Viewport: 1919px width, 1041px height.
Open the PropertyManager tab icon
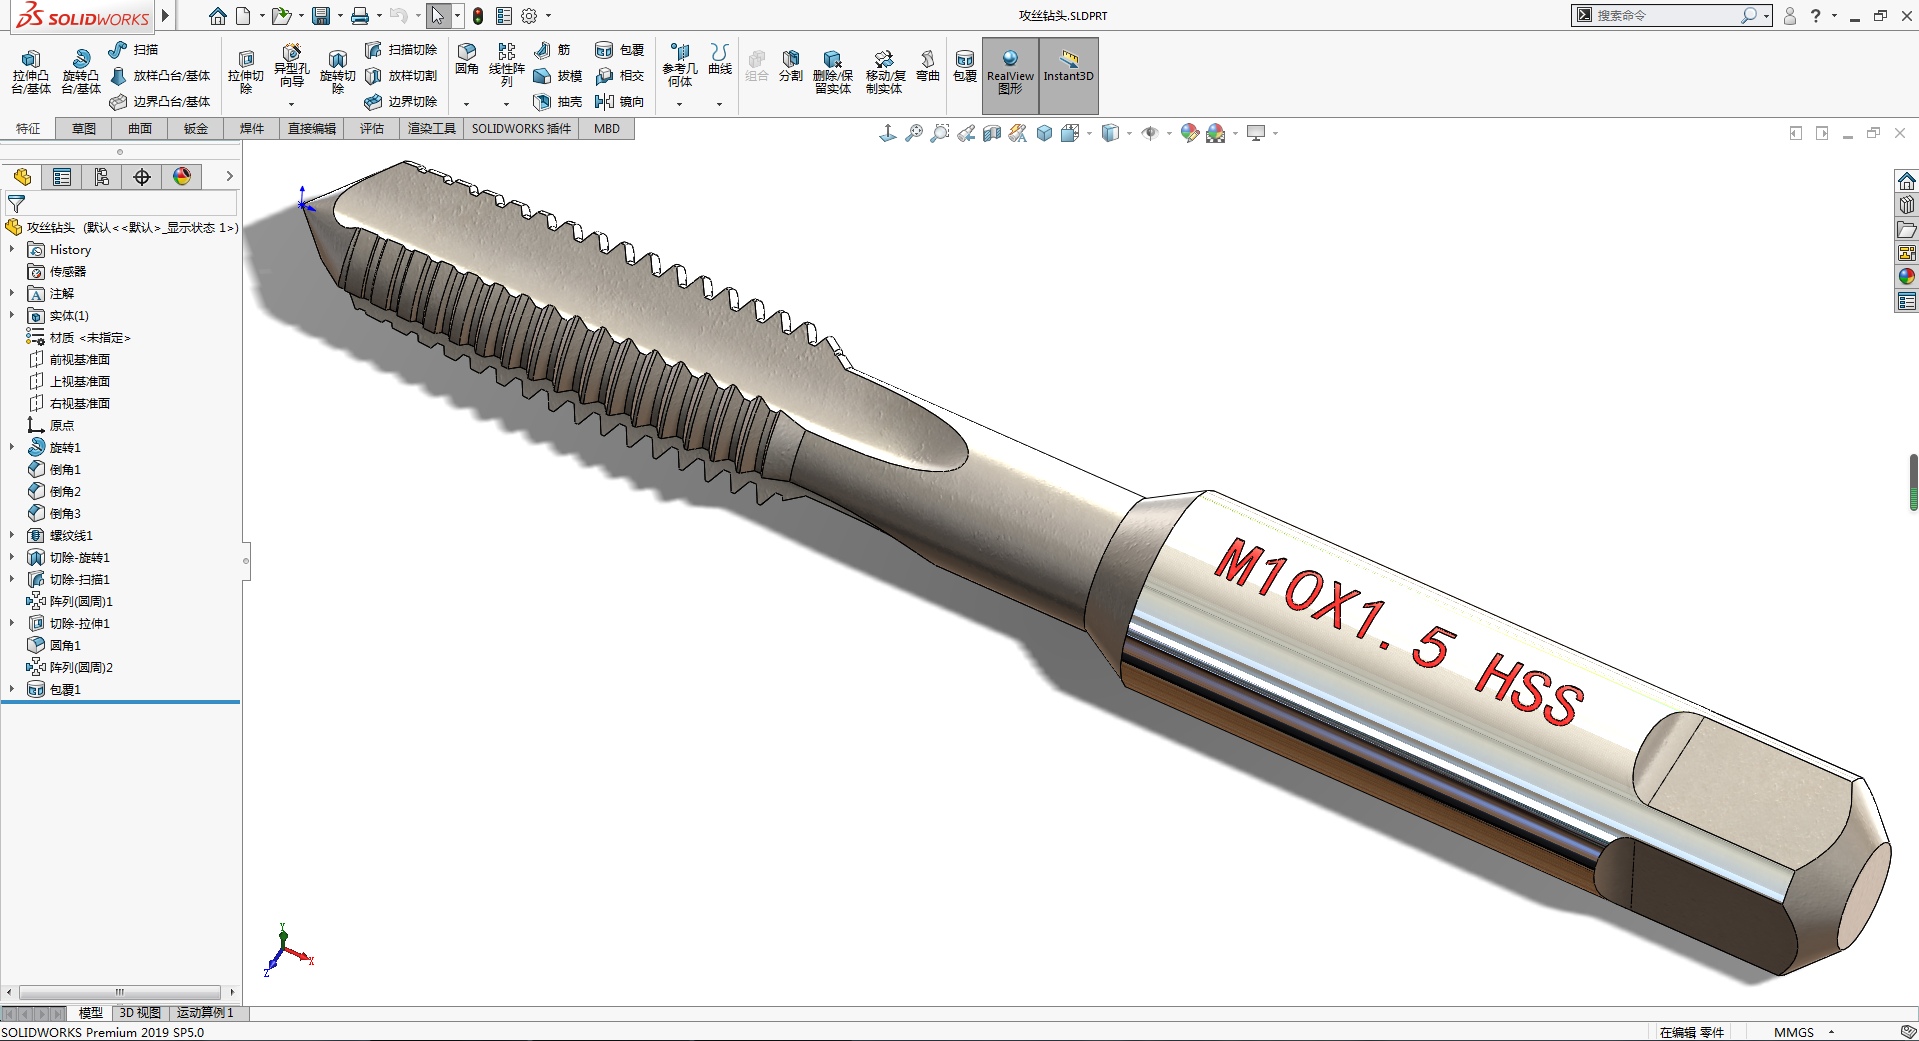point(62,177)
